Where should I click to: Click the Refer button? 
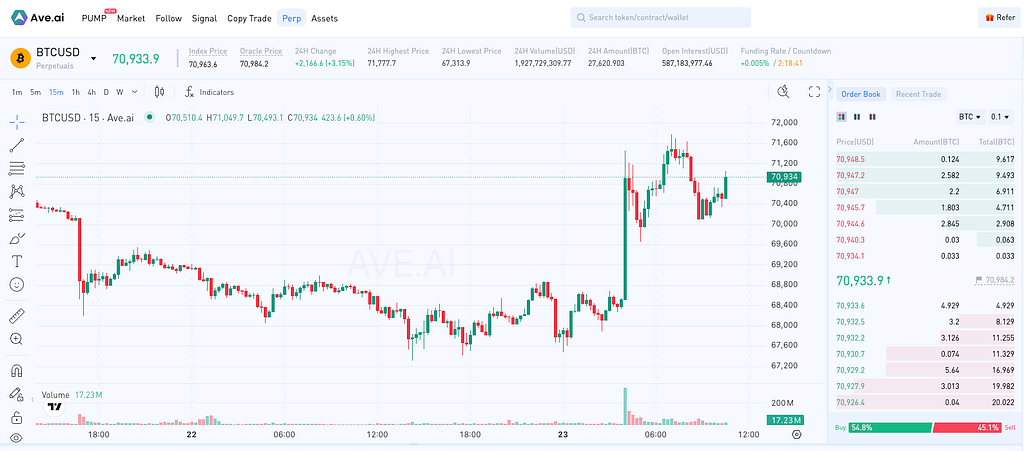tap(999, 18)
